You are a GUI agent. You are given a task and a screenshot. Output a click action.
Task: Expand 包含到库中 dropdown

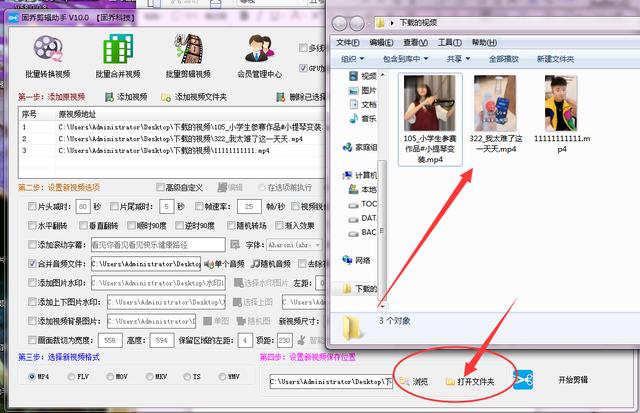point(405,59)
